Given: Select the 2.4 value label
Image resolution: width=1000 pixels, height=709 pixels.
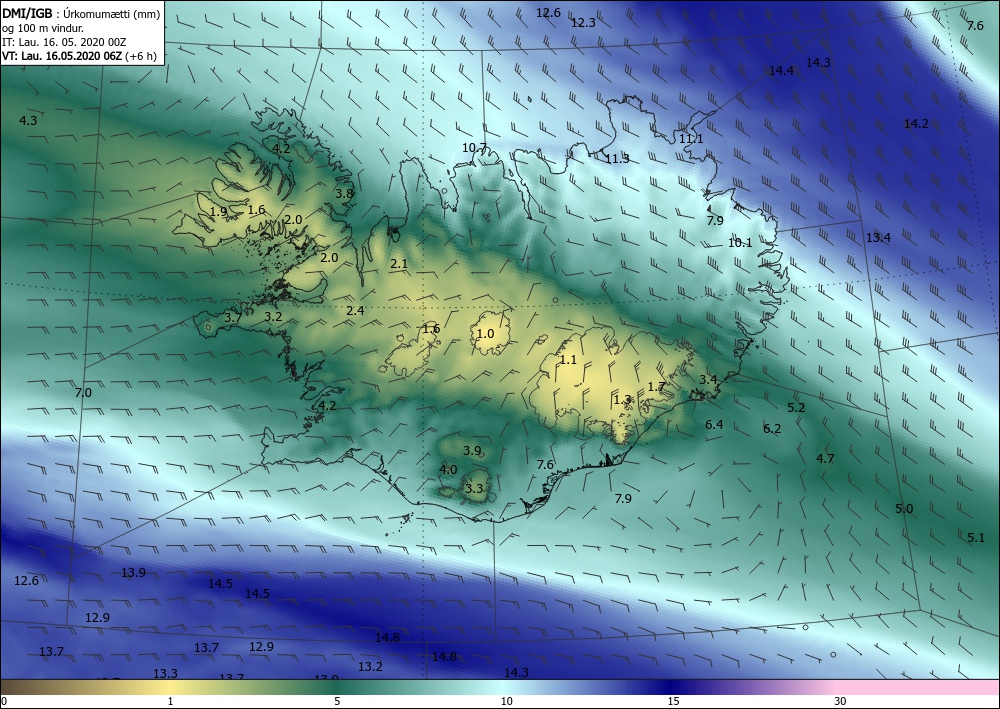Looking at the screenshot, I should click(355, 311).
